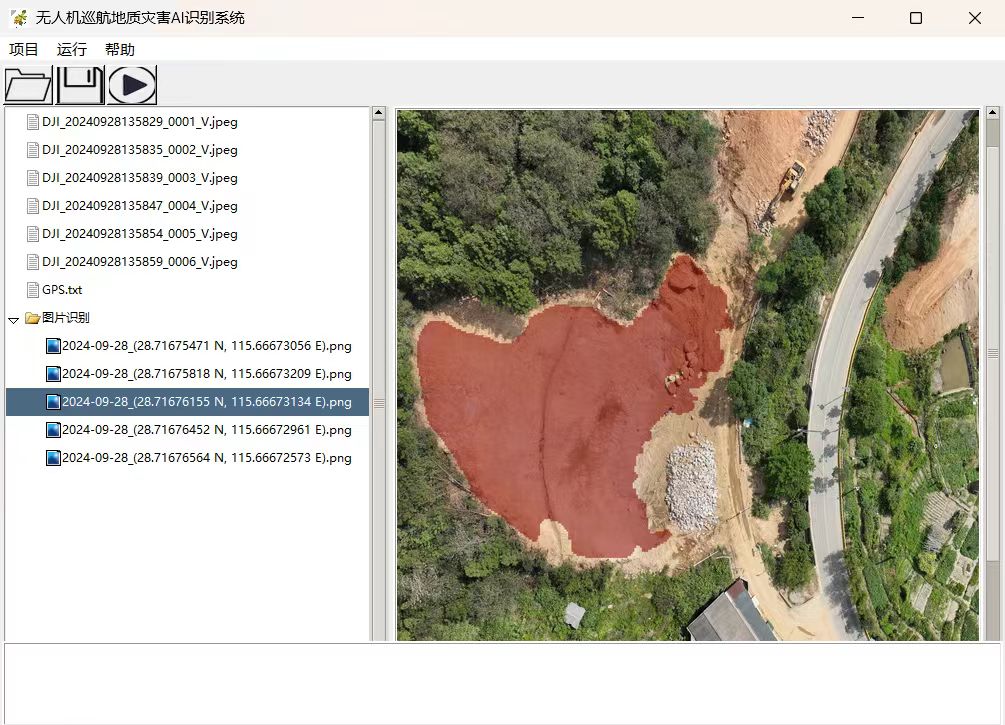Select file DJI_20240928135847_0004_V.jpeg
The height and width of the screenshot is (725, 1005).
pyautogui.click(x=140, y=206)
